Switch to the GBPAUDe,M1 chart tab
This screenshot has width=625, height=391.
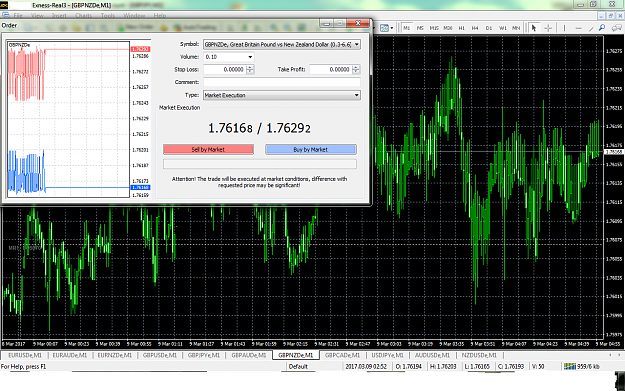249,355
